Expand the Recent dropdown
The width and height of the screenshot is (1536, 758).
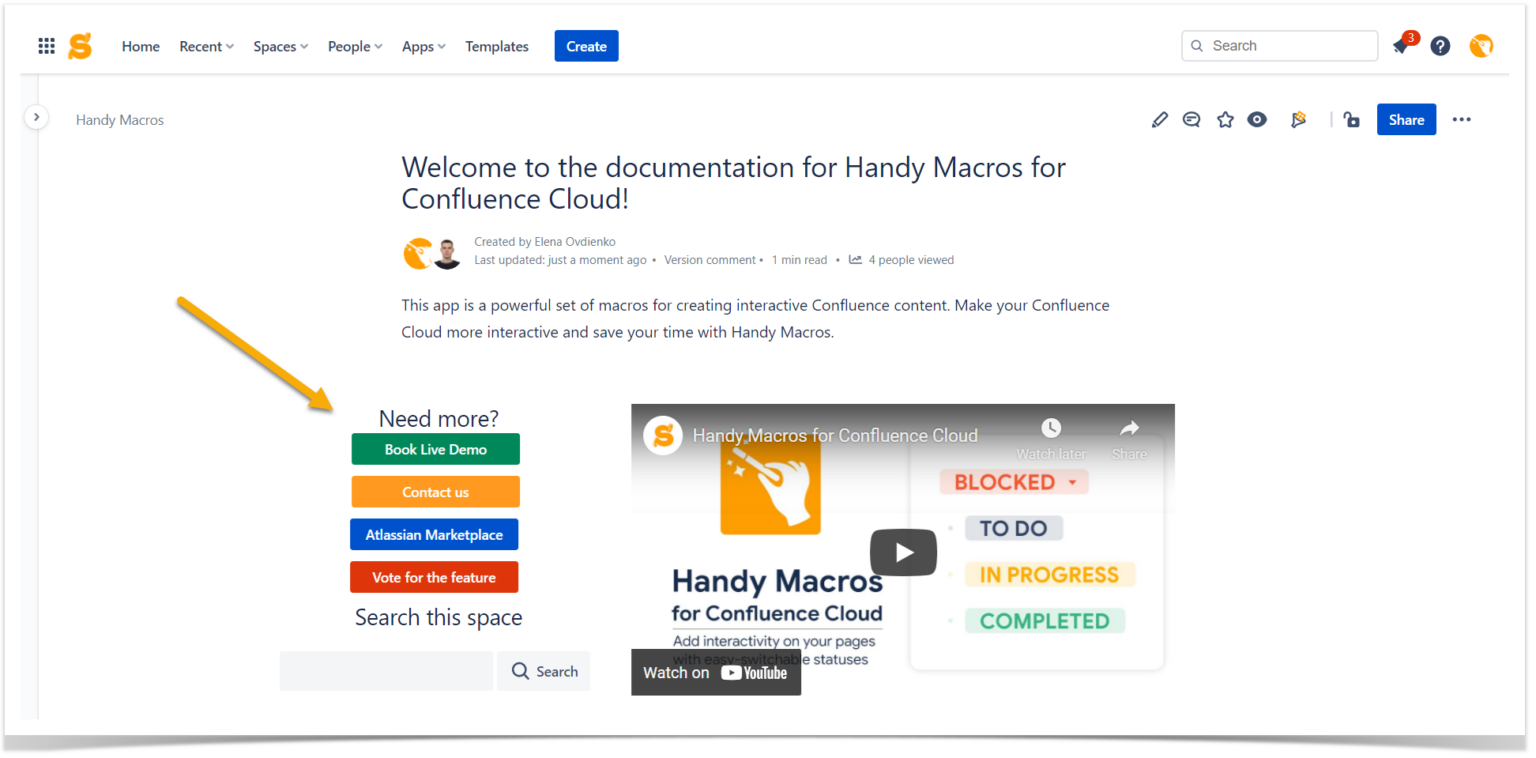[x=206, y=46]
